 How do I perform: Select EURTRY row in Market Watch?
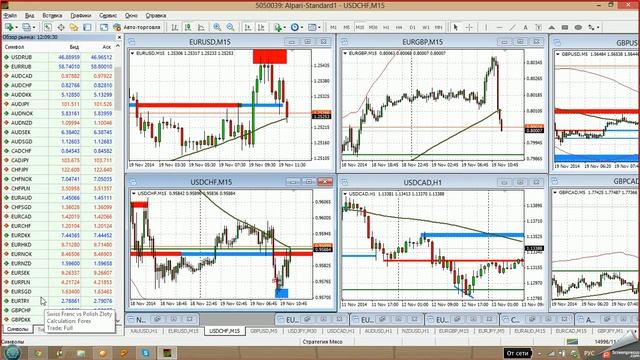click(x=58, y=301)
